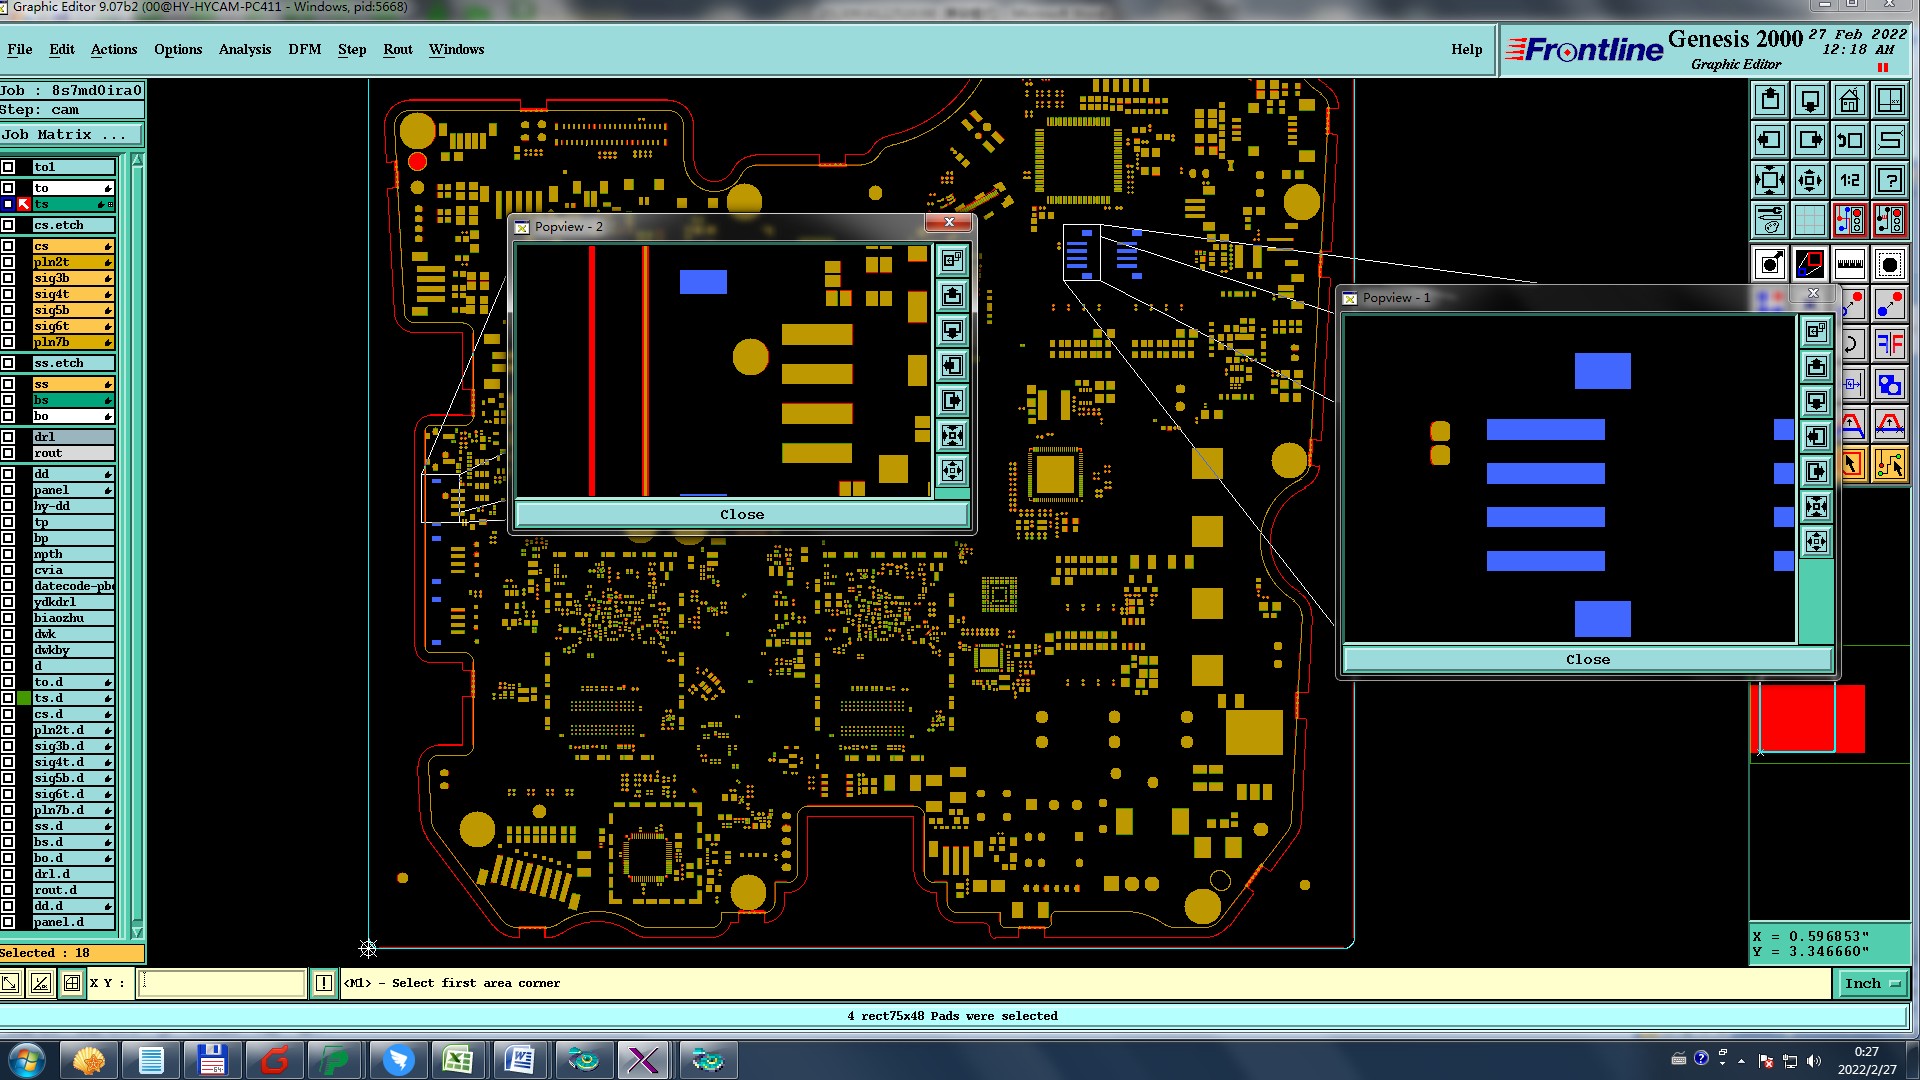Click the XY coordinate input field

221,983
